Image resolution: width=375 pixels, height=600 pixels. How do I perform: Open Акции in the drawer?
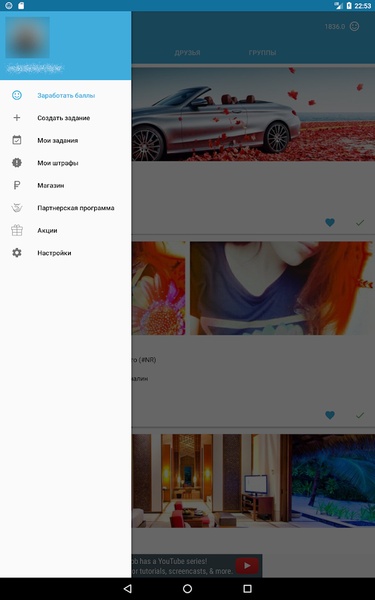[x=65, y=230]
